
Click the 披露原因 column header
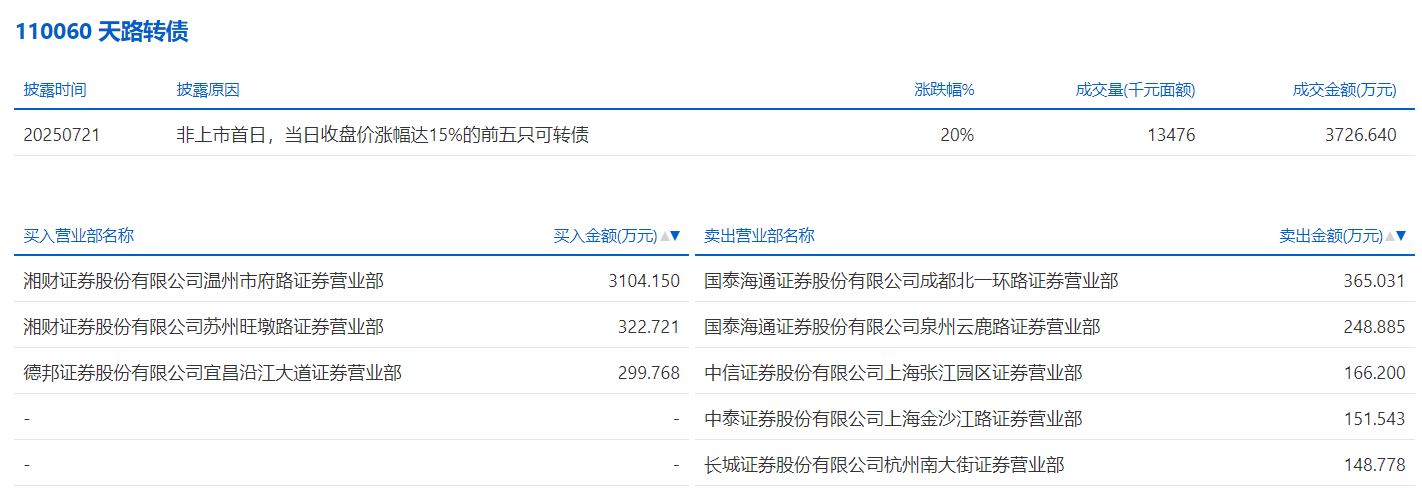coord(208,90)
